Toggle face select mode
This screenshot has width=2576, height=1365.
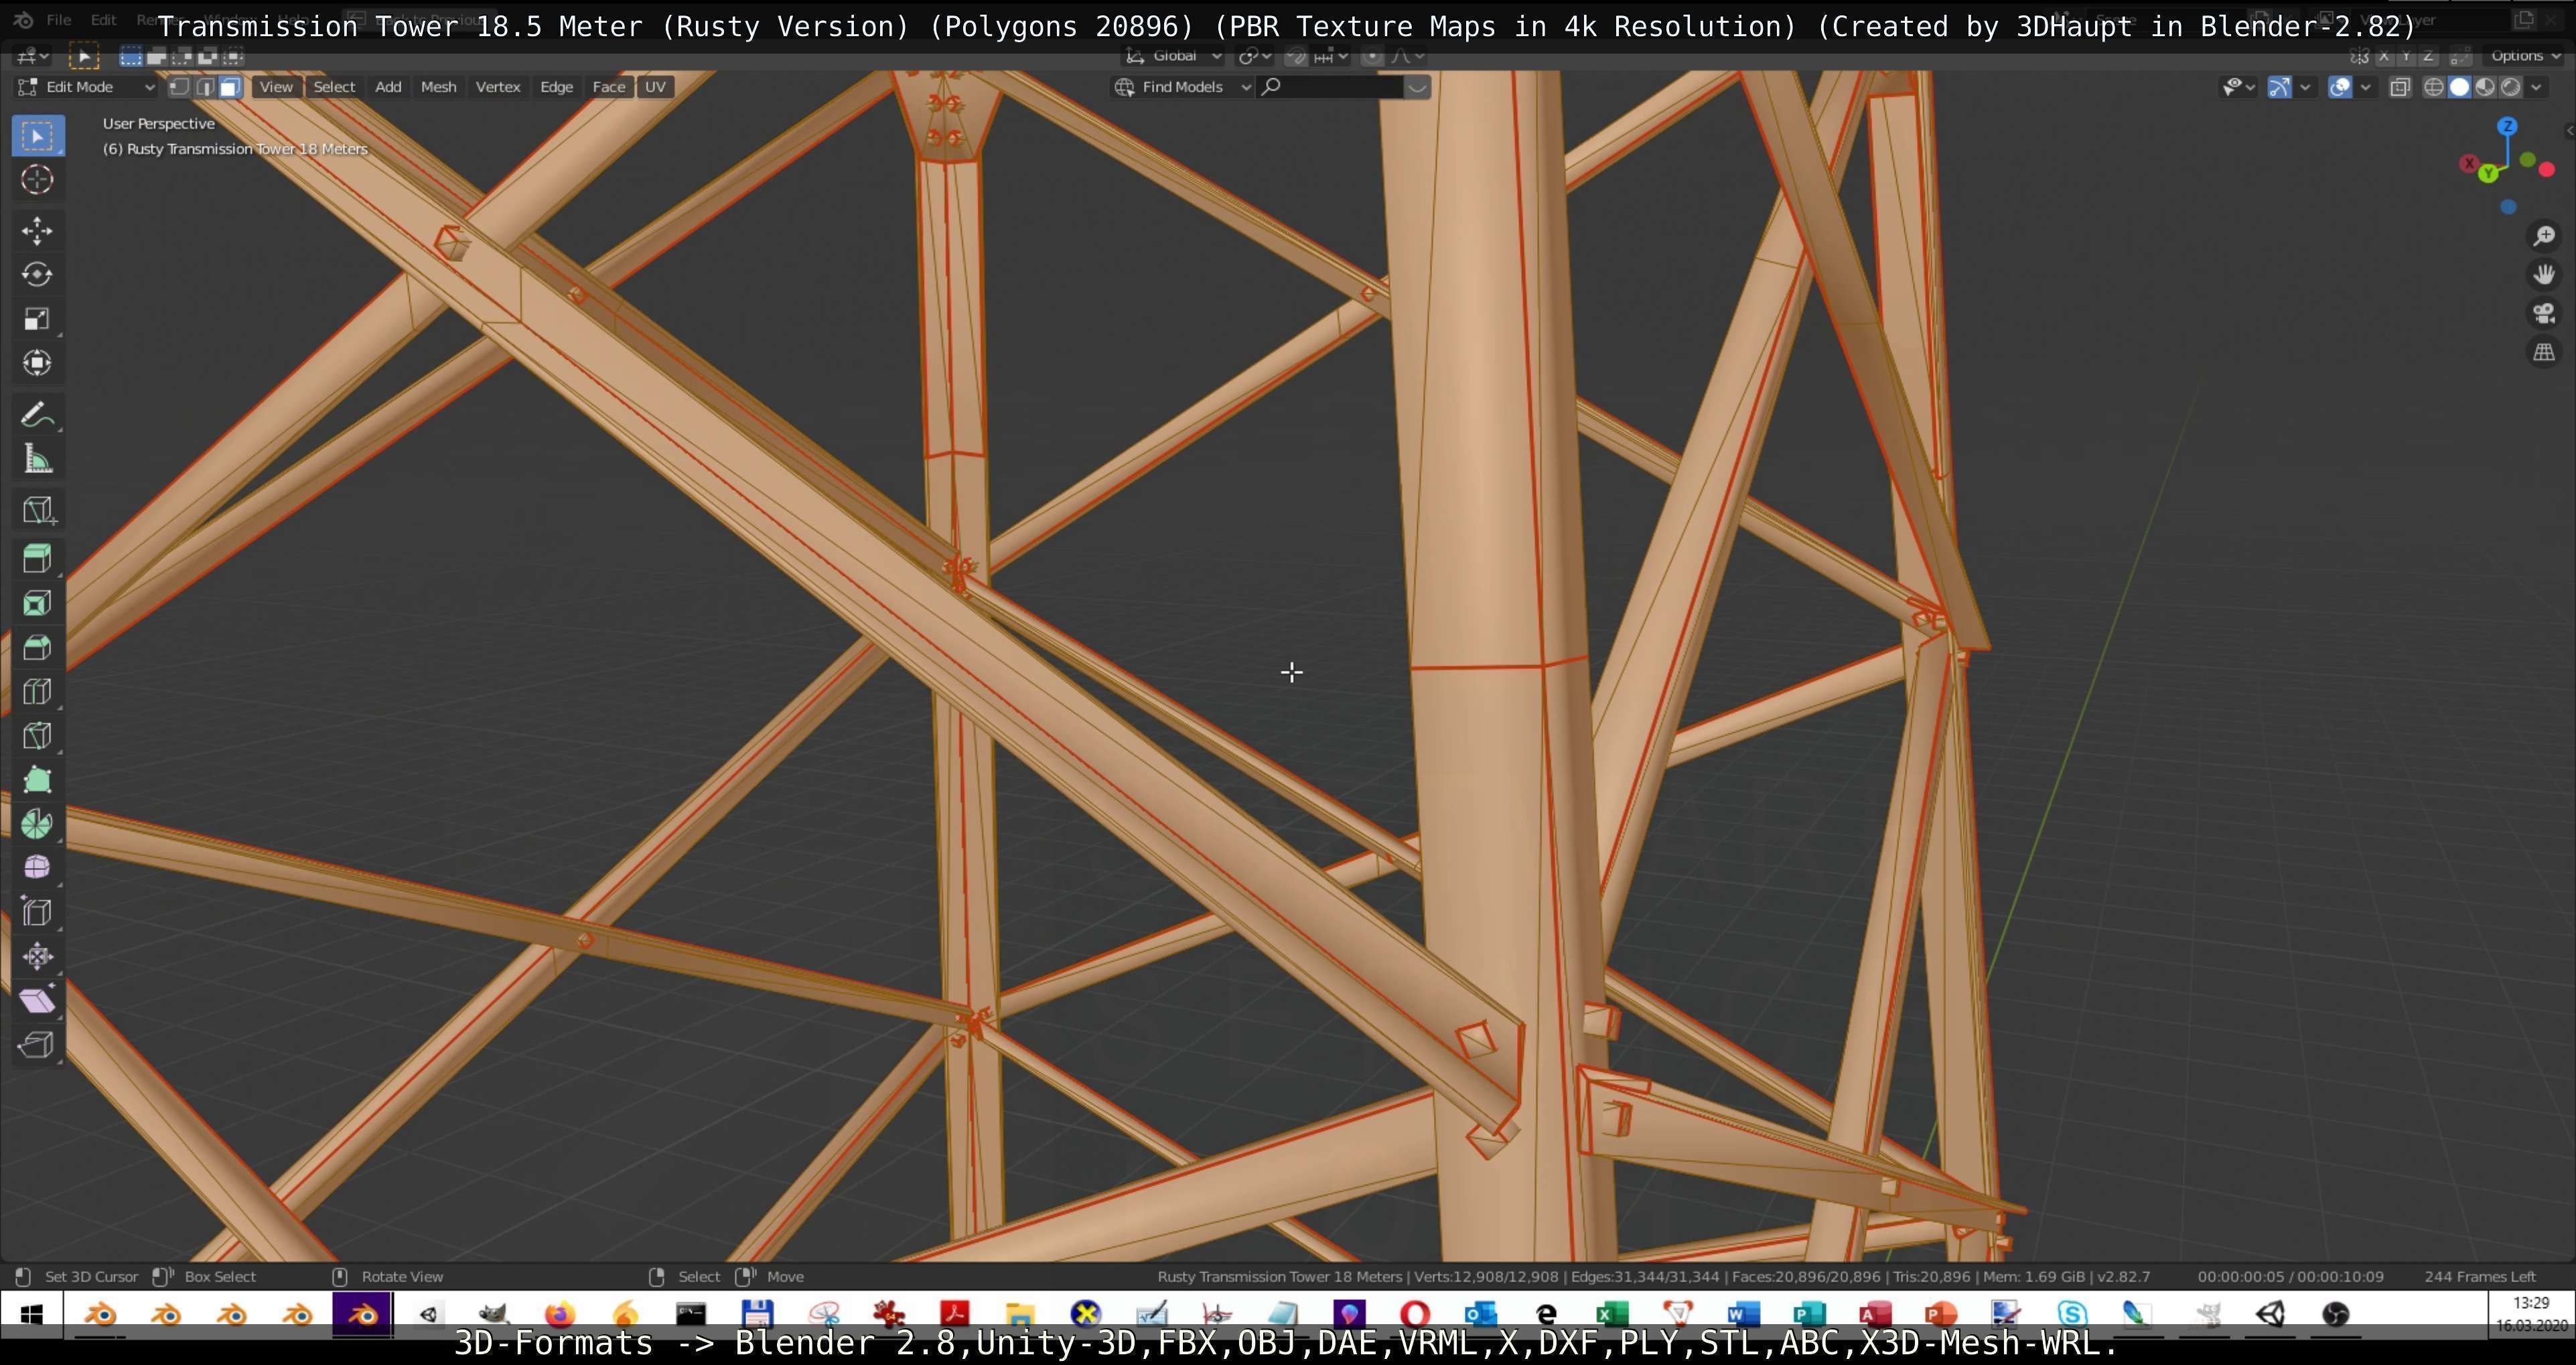pos(230,87)
